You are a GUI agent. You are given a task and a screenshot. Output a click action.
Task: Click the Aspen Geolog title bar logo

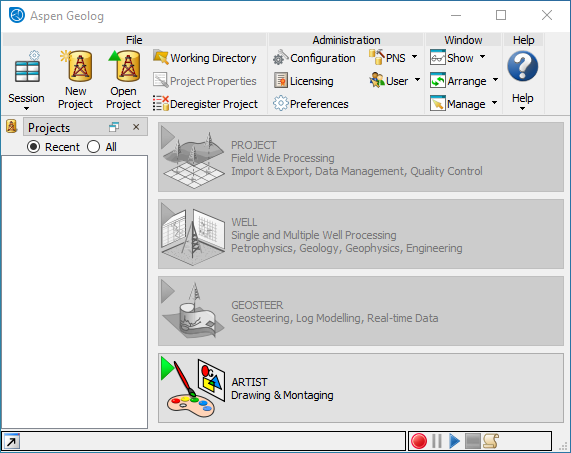click(x=17, y=15)
